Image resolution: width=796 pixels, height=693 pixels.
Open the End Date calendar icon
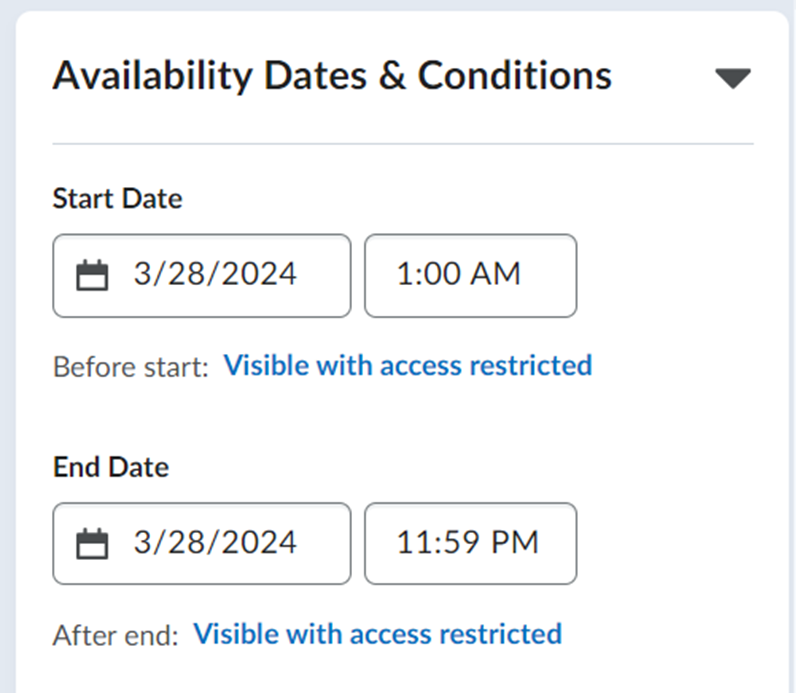(x=92, y=544)
